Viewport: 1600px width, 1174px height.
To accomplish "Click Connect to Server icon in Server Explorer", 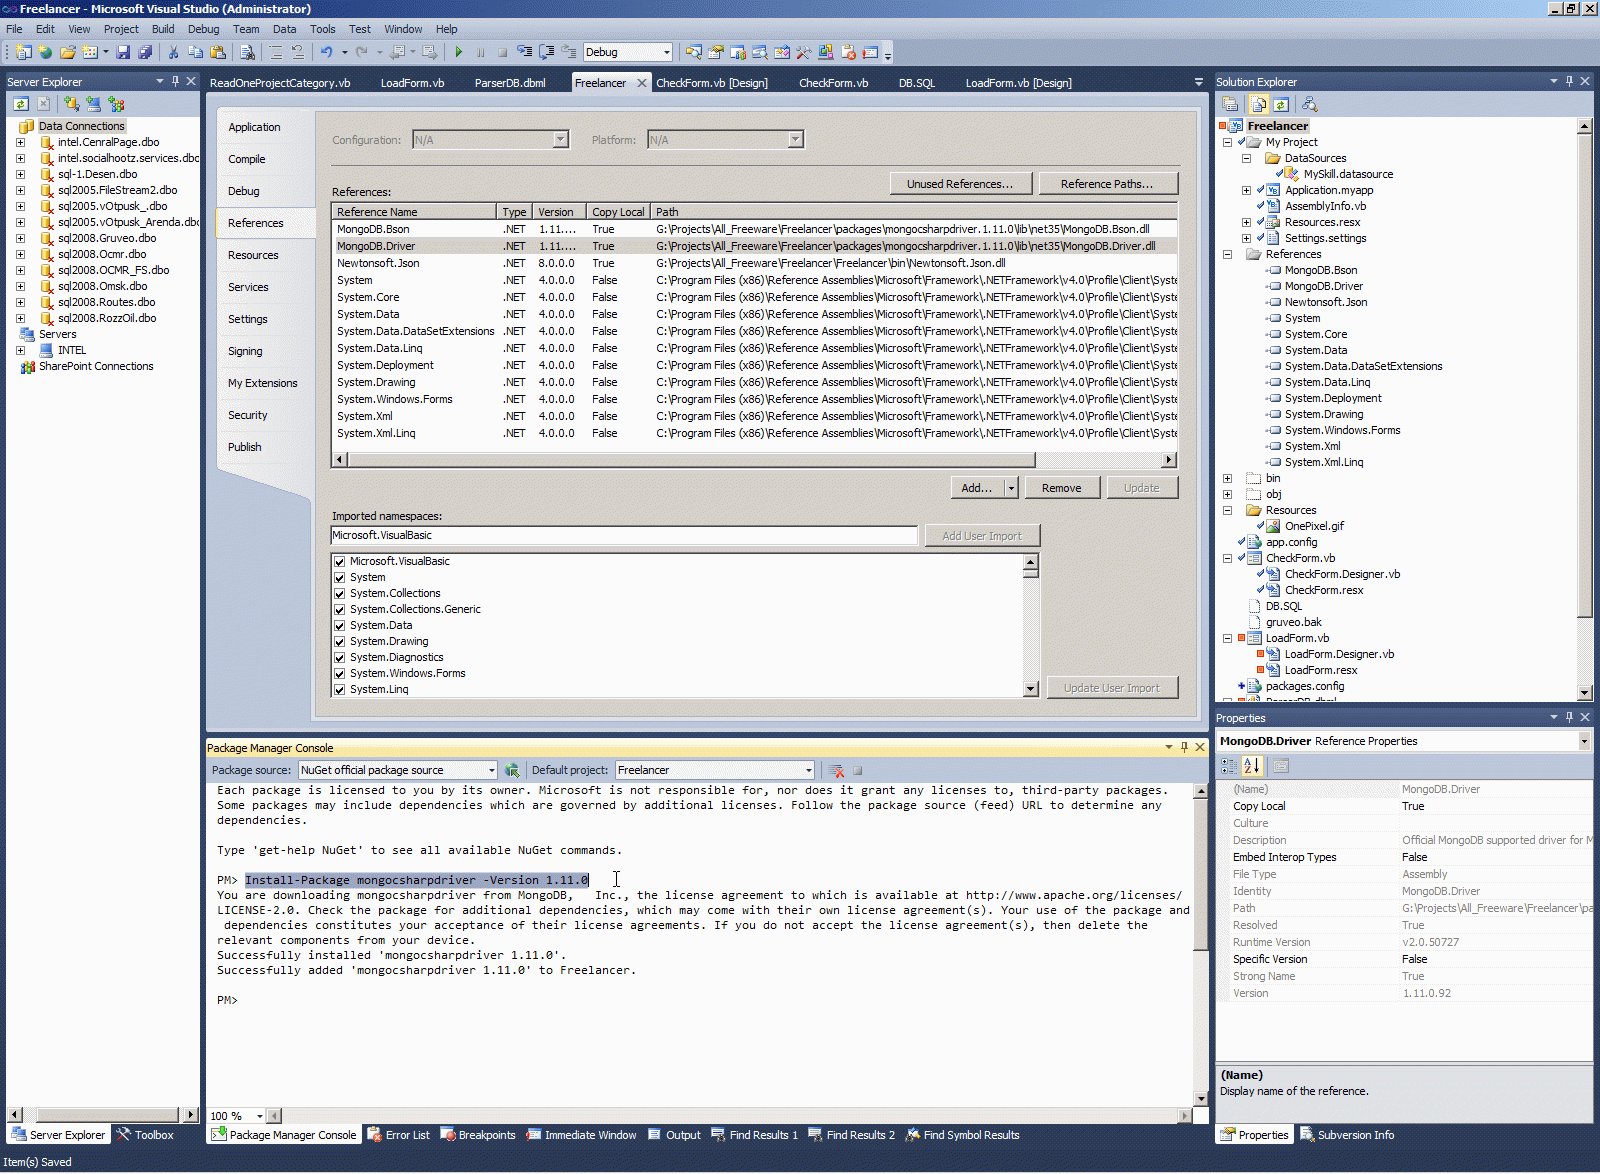I will 93,104.
